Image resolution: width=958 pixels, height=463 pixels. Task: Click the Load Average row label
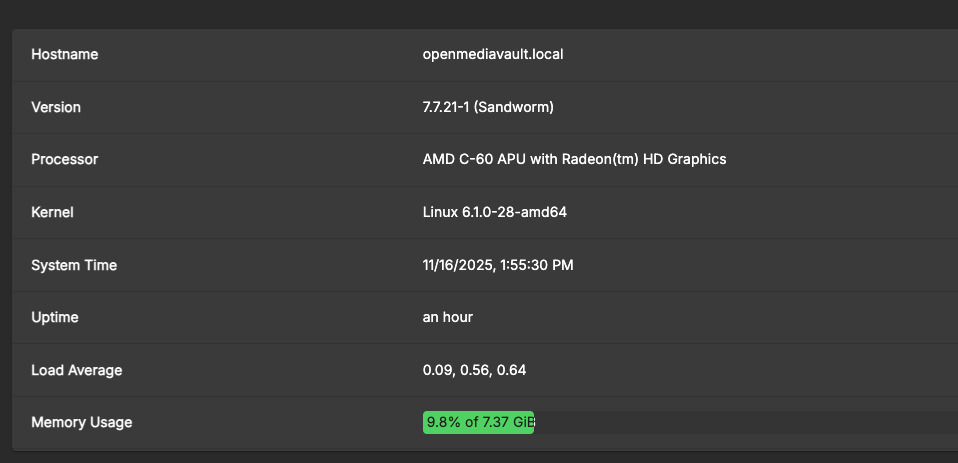(x=77, y=370)
